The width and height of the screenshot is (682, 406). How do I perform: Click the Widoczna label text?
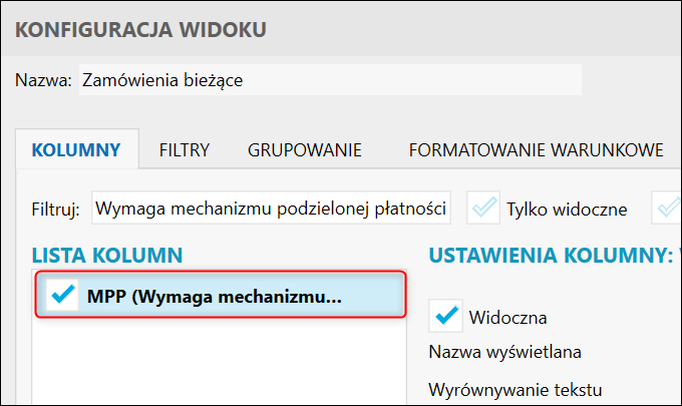click(x=507, y=318)
